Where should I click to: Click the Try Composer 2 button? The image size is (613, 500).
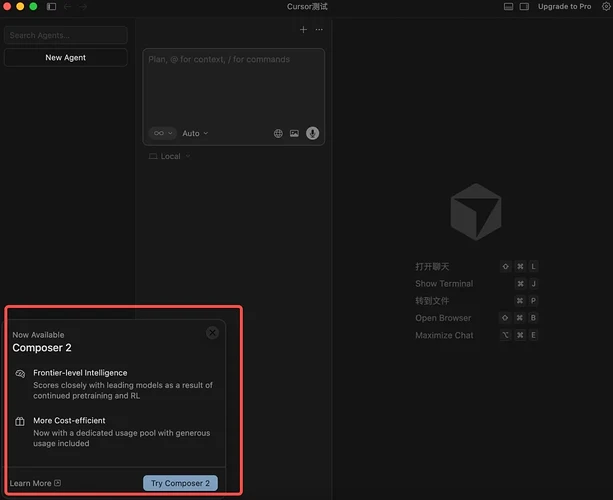pyautogui.click(x=180, y=483)
